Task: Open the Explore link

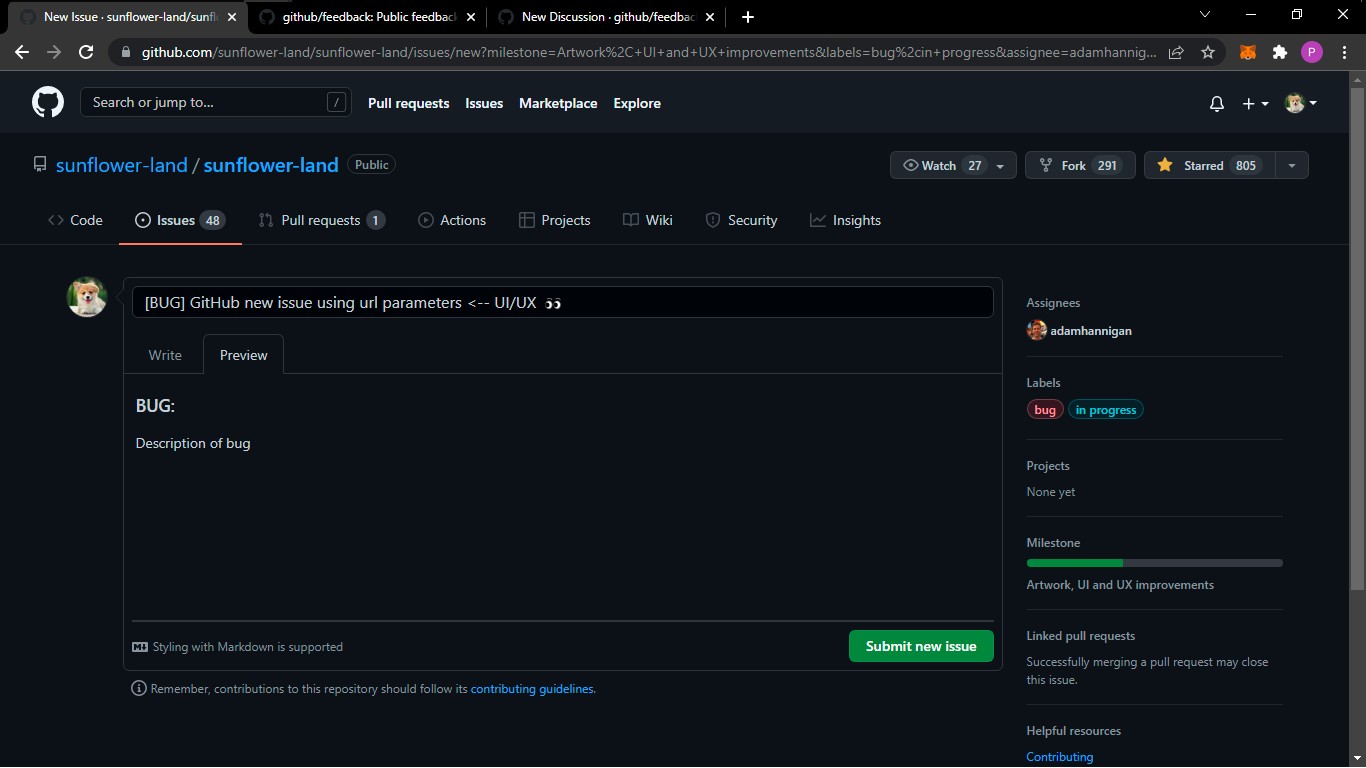Action: [x=637, y=103]
